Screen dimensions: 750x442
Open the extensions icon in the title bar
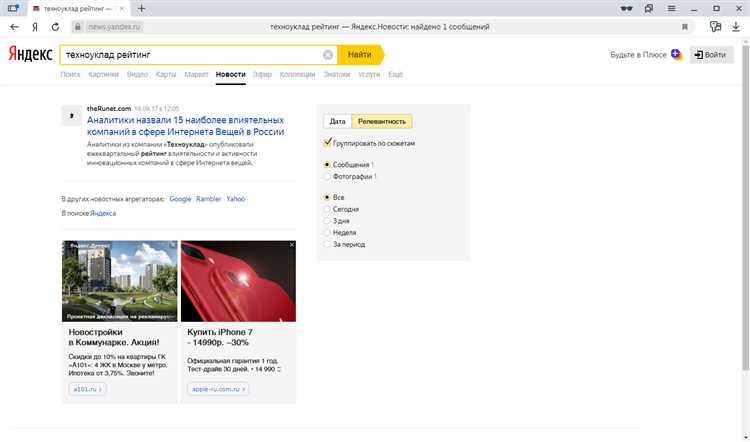point(649,8)
